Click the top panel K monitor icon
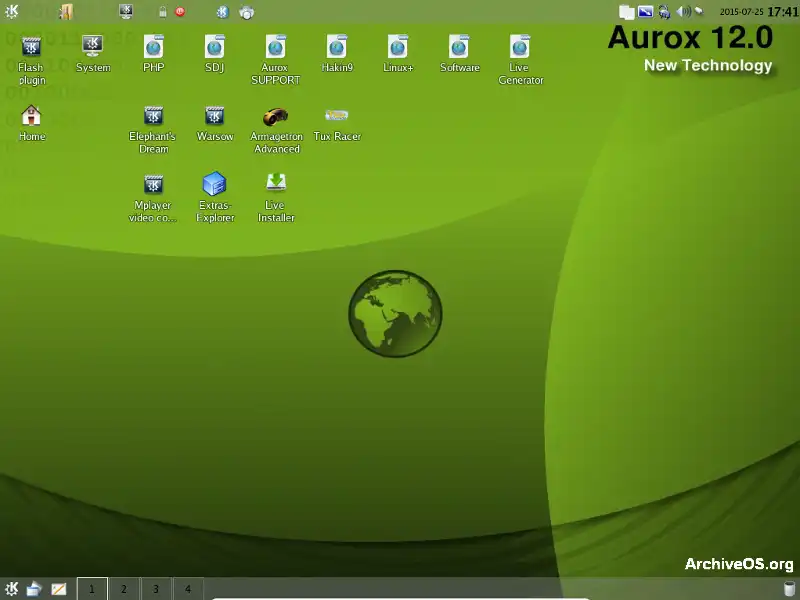Viewport: 800px width, 600px height. [126, 11]
